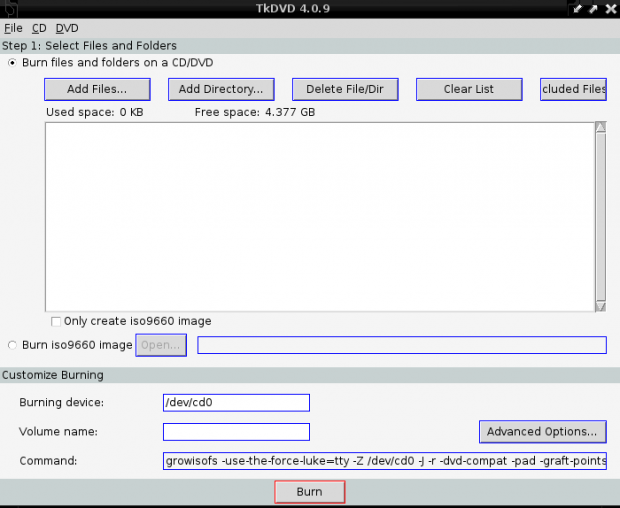Click the minimize window icon
This screenshot has width=620, height=508.
tap(577, 9)
